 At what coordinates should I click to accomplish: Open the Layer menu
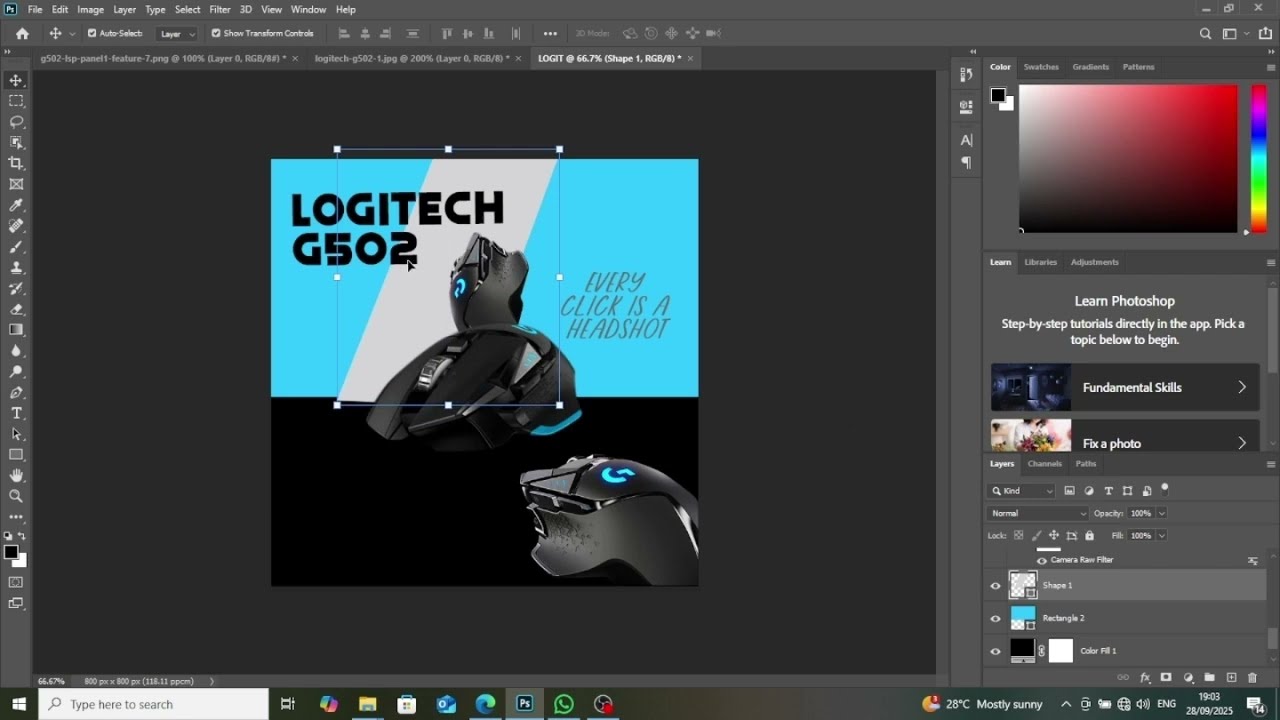[x=124, y=9]
